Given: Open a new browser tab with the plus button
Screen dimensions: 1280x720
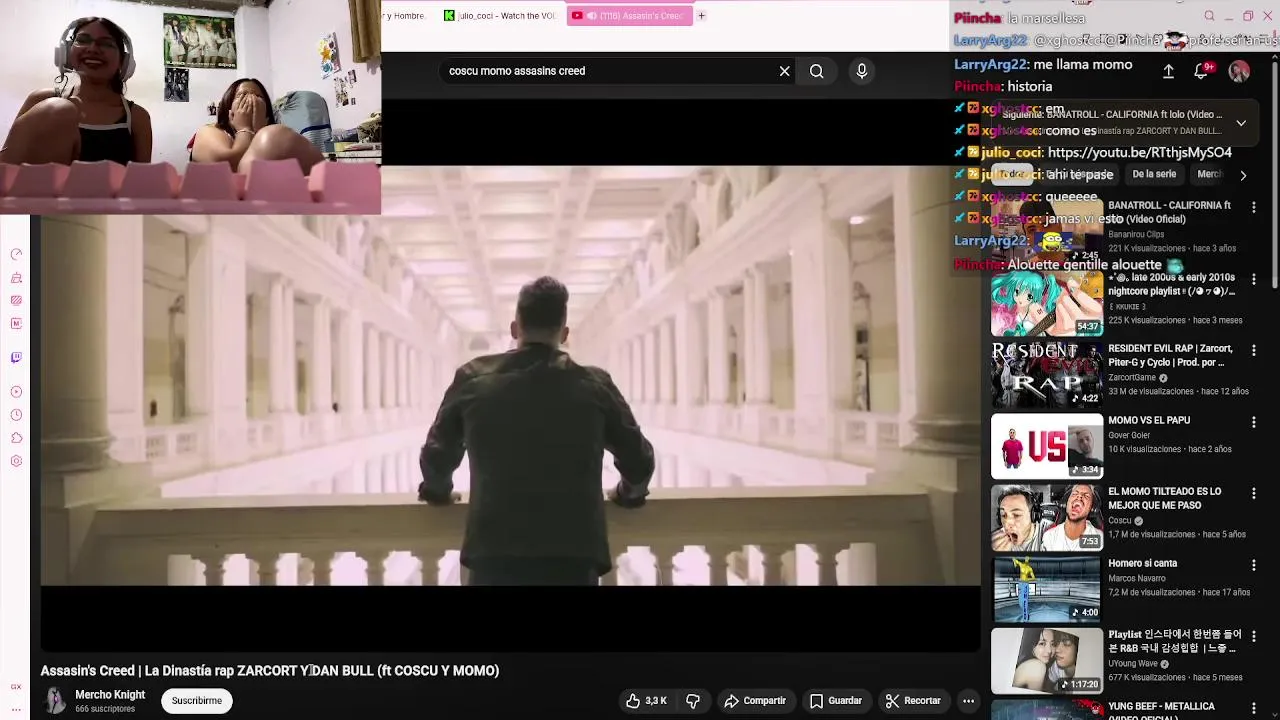Looking at the screenshot, I should pyautogui.click(x=701, y=15).
